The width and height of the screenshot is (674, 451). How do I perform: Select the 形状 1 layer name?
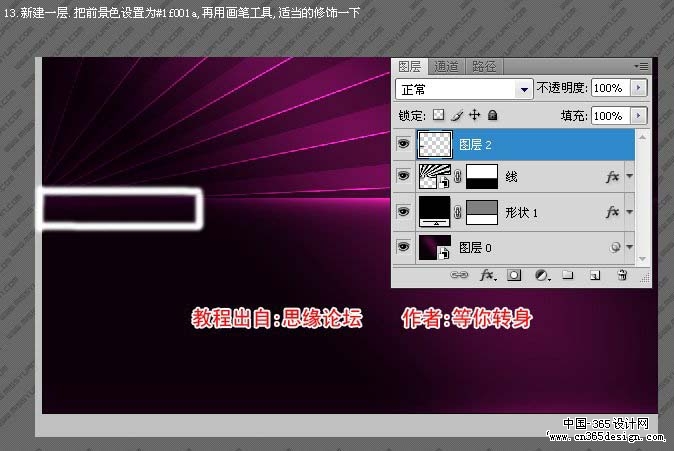(x=521, y=212)
